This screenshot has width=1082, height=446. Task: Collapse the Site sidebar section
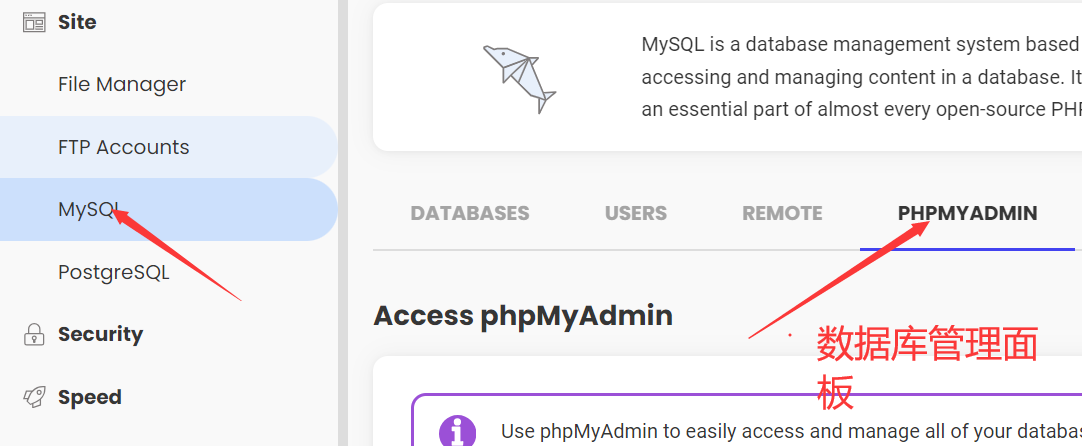(77, 22)
